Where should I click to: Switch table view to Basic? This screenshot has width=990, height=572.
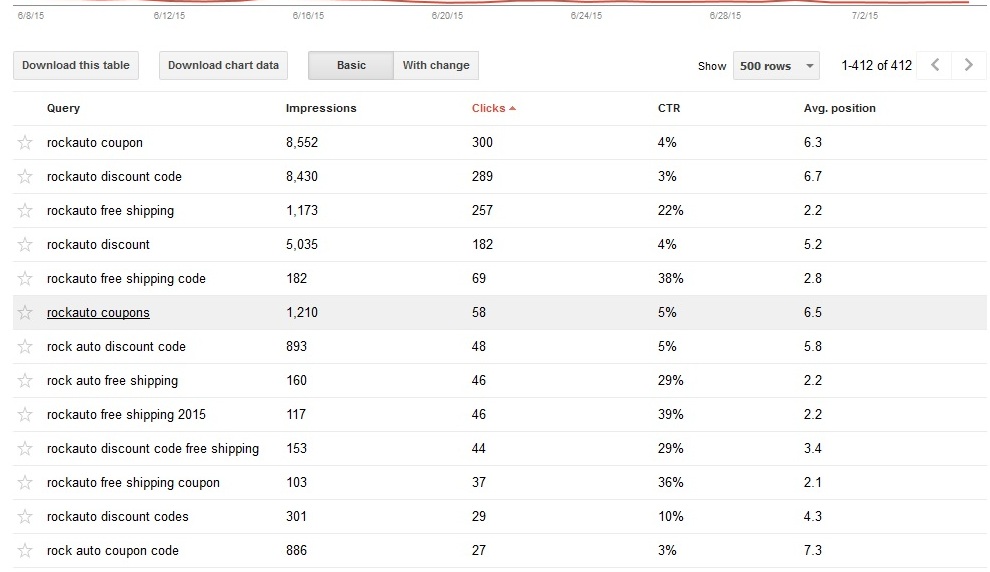[351, 66]
